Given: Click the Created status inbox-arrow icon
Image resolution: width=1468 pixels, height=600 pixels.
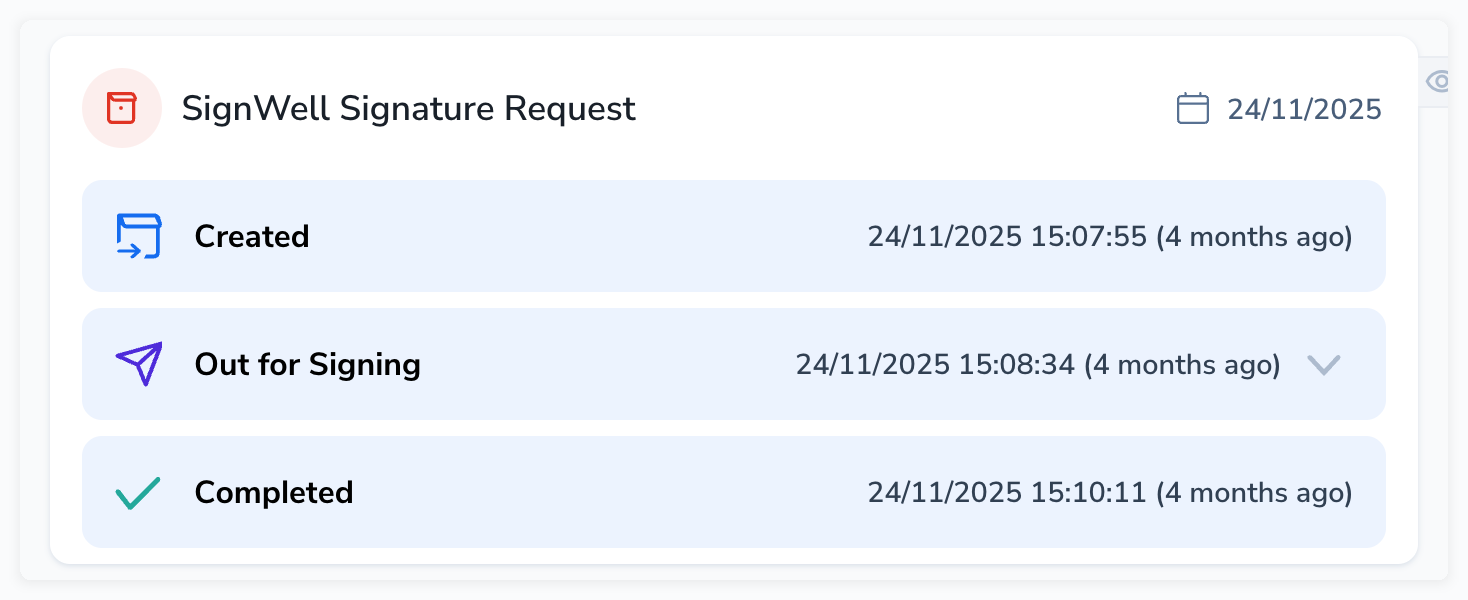Looking at the screenshot, I should coord(138,236).
